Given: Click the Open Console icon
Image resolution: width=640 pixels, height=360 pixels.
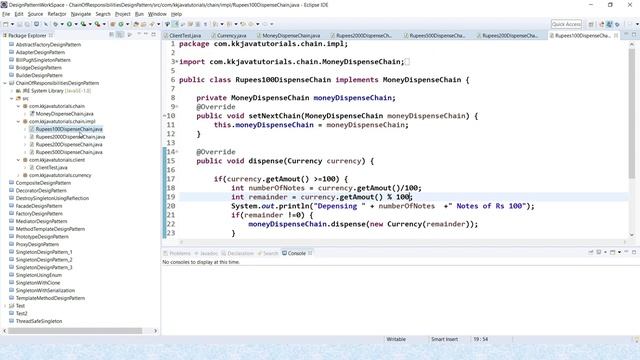Looking at the screenshot, I should [612, 253].
